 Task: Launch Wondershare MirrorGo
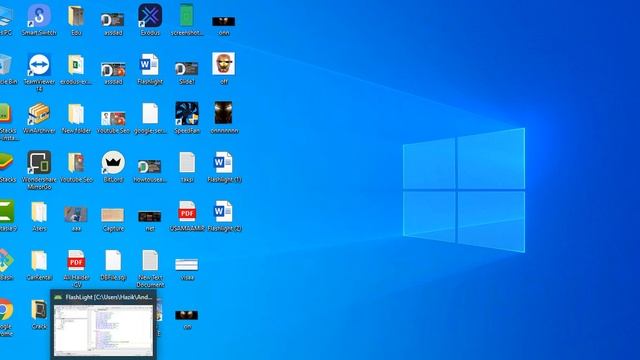pos(39,162)
